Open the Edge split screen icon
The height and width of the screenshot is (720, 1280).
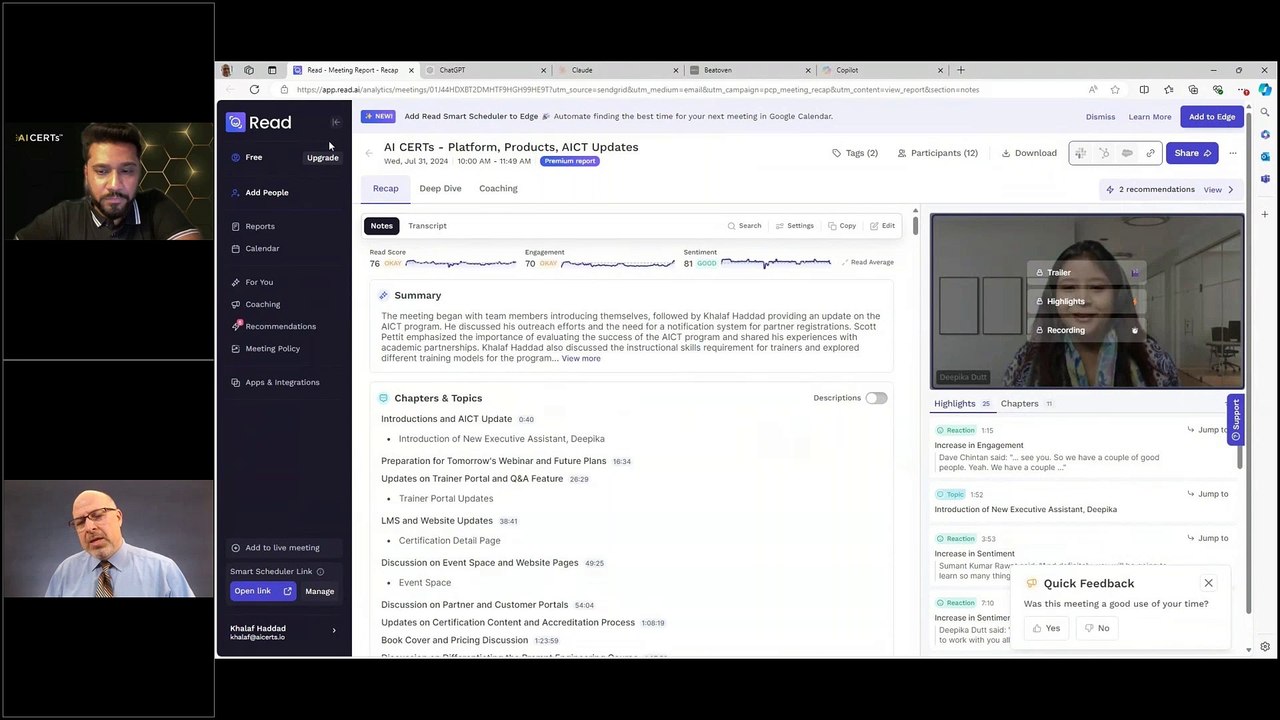tap(1144, 89)
